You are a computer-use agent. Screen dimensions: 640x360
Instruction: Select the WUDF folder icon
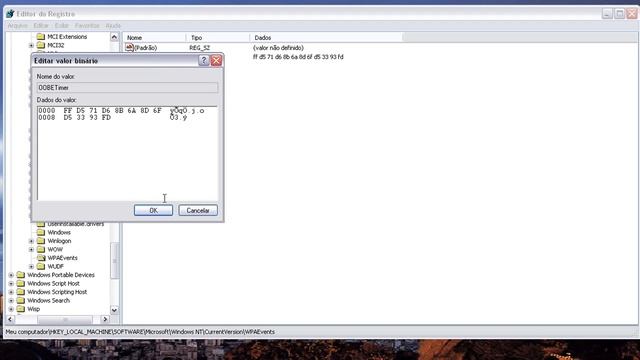coord(41,267)
